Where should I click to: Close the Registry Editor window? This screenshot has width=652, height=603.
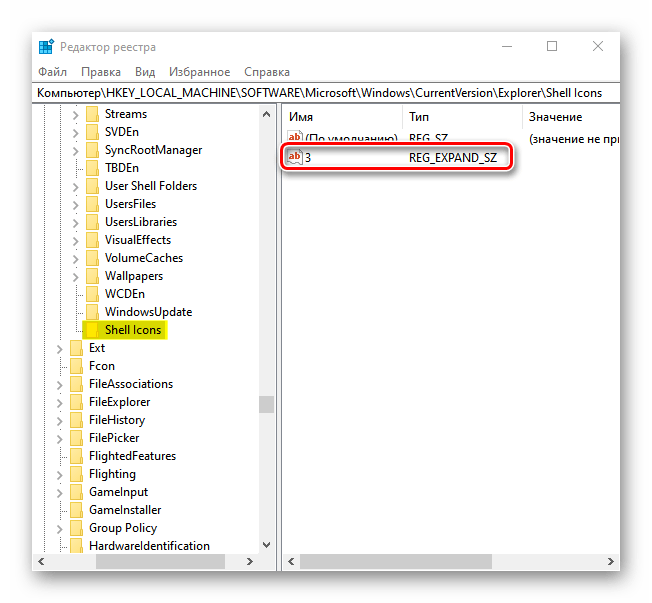[x=598, y=46]
